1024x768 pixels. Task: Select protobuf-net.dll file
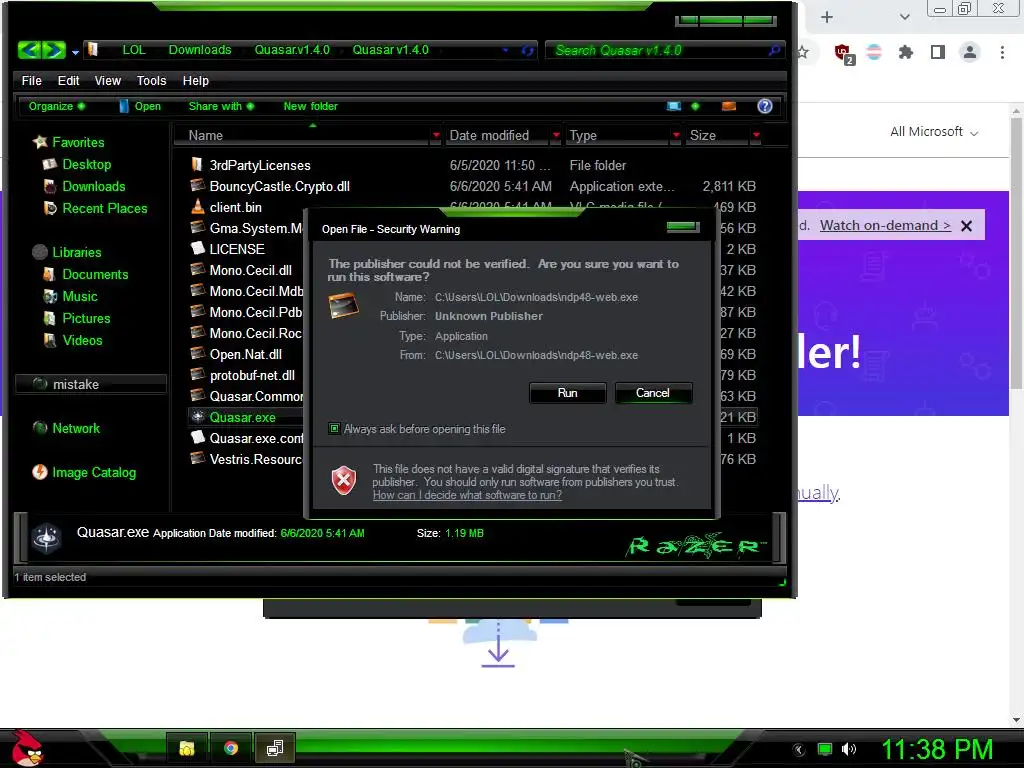coord(252,375)
